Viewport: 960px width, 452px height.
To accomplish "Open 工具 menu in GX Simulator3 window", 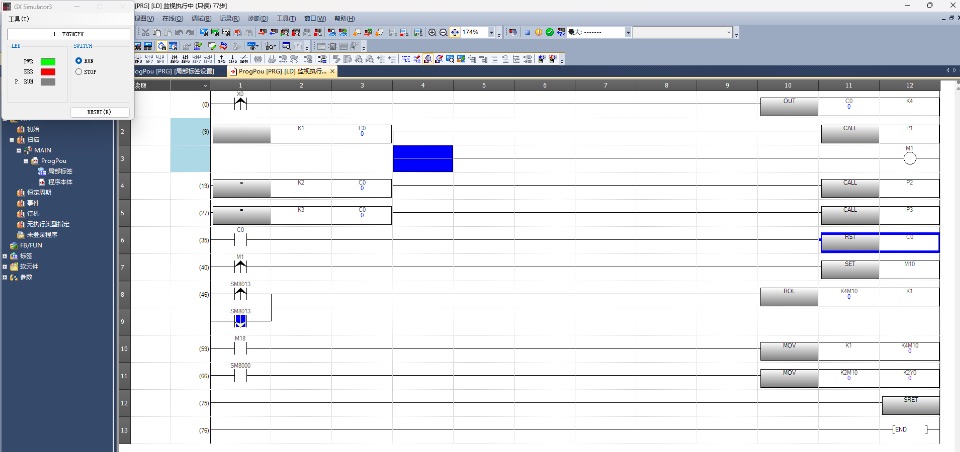I will [18, 19].
